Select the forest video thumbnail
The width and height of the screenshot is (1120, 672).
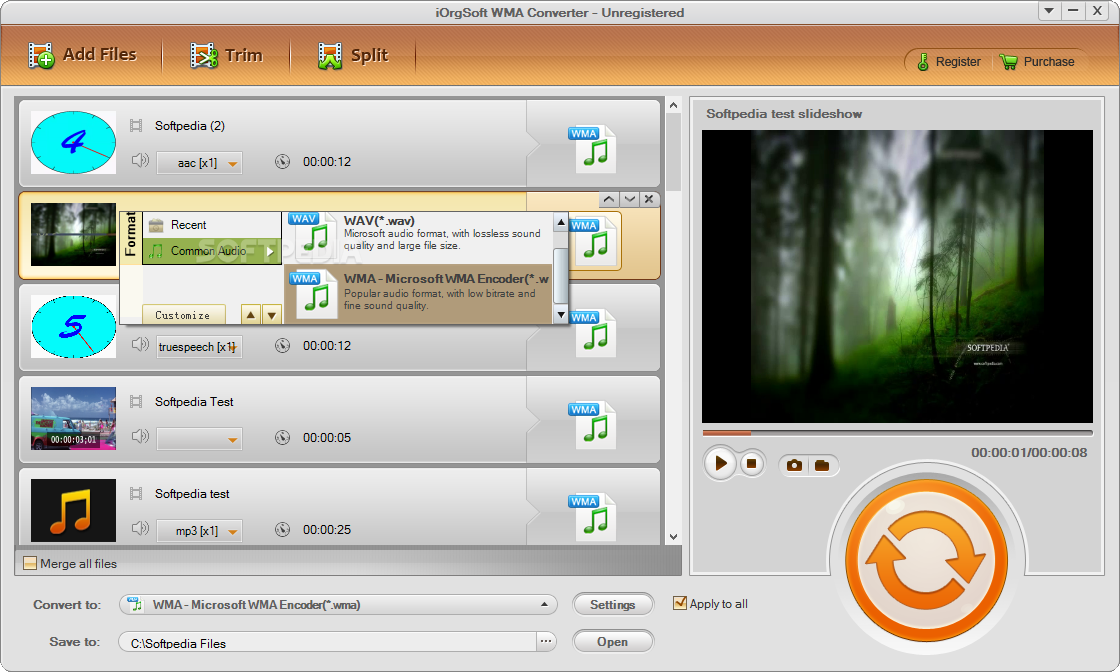pos(73,234)
